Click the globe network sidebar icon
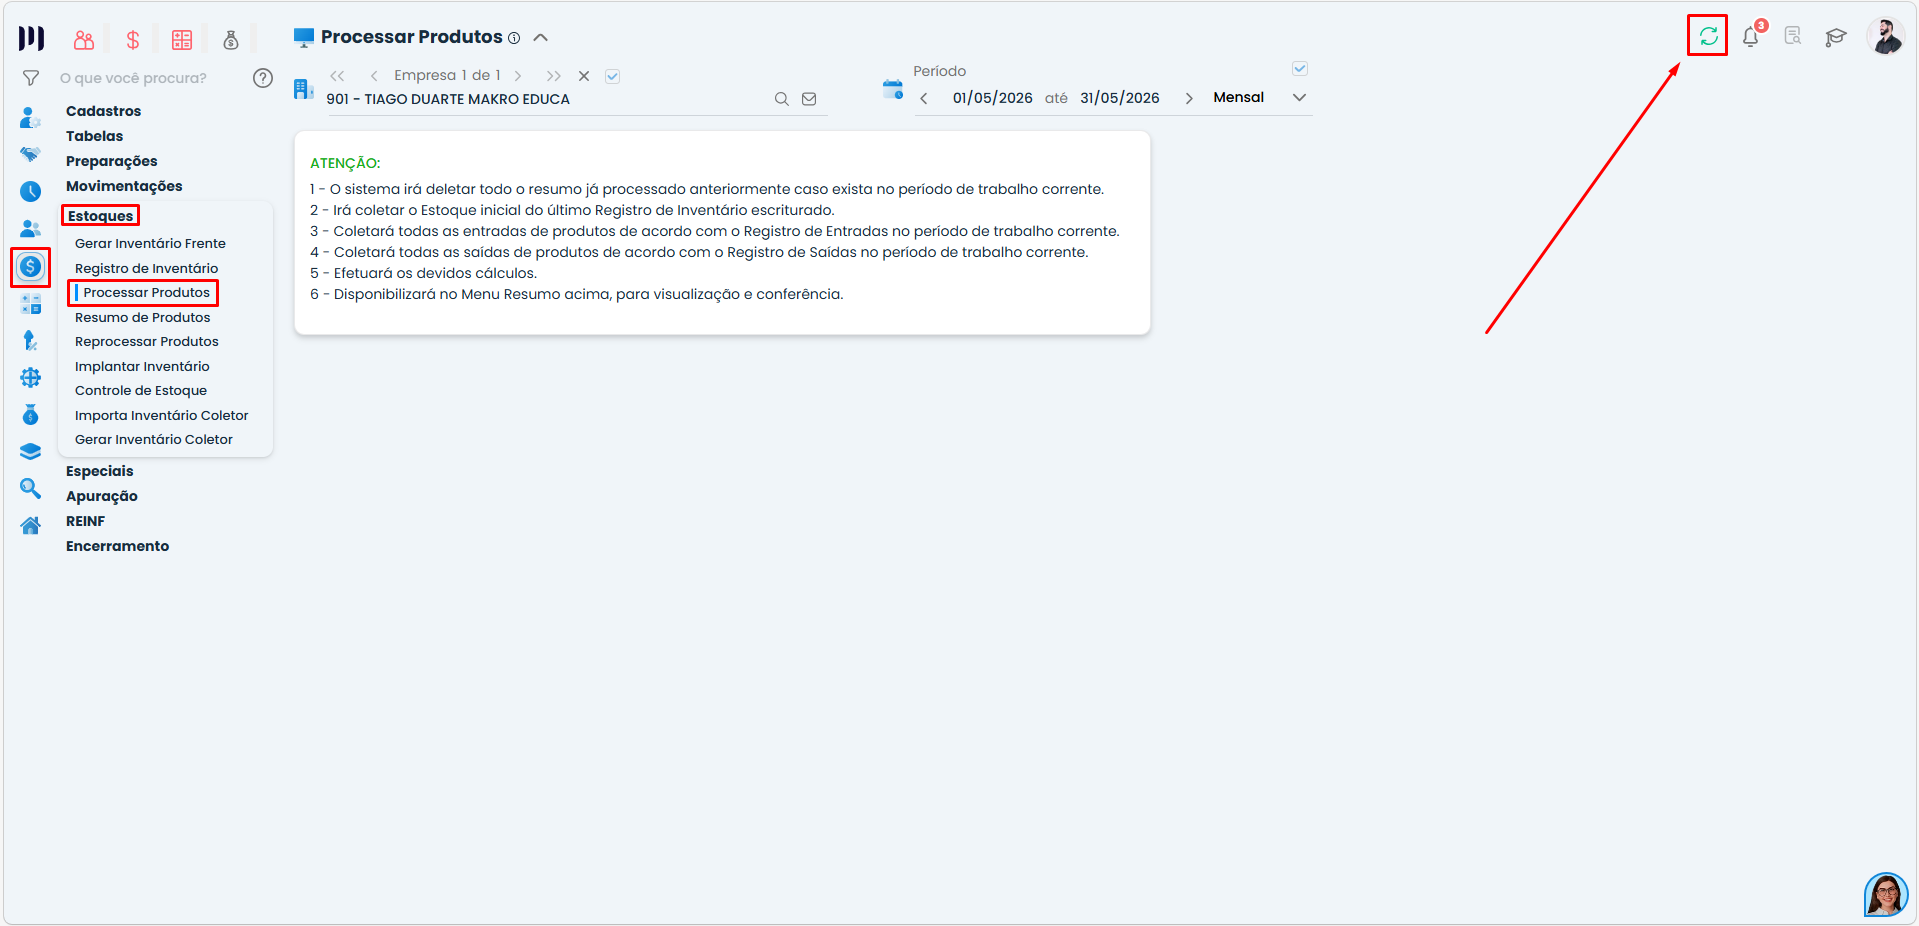The width and height of the screenshot is (1919, 926). click(x=31, y=378)
